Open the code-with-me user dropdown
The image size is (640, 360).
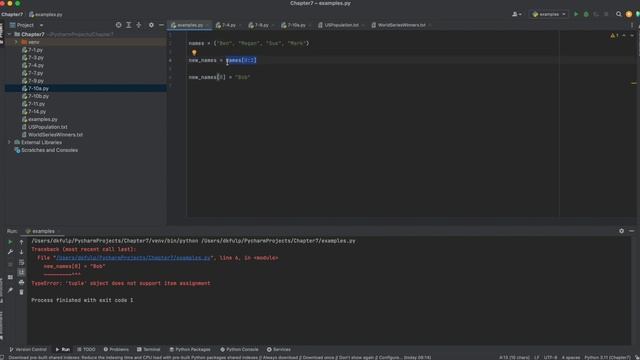pos(516,14)
